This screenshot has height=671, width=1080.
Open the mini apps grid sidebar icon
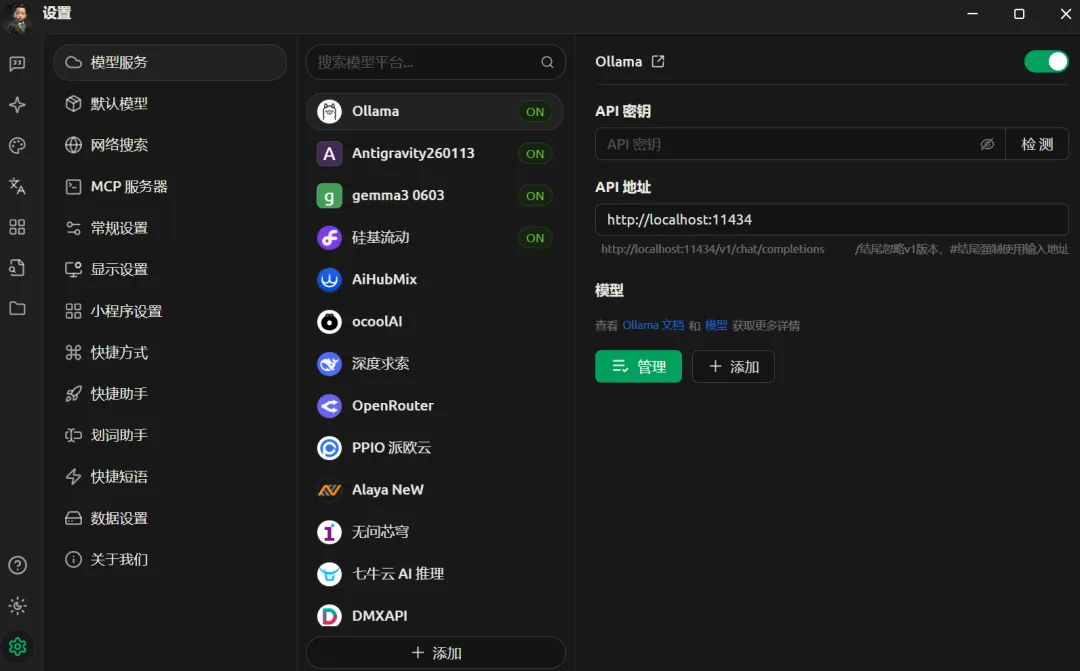pos(17,227)
